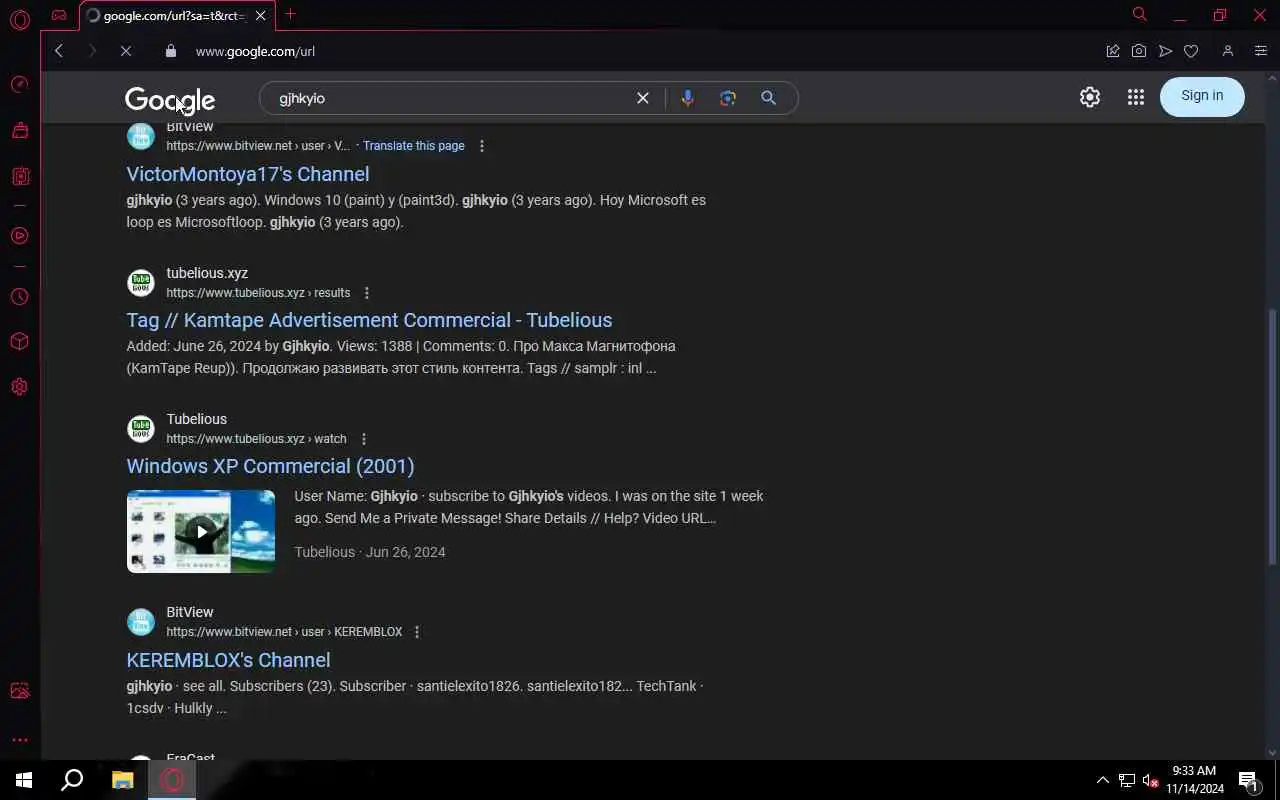Viewport: 1280px width, 800px height.
Task: Submit search with magnifier button
Action: coord(768,98)
